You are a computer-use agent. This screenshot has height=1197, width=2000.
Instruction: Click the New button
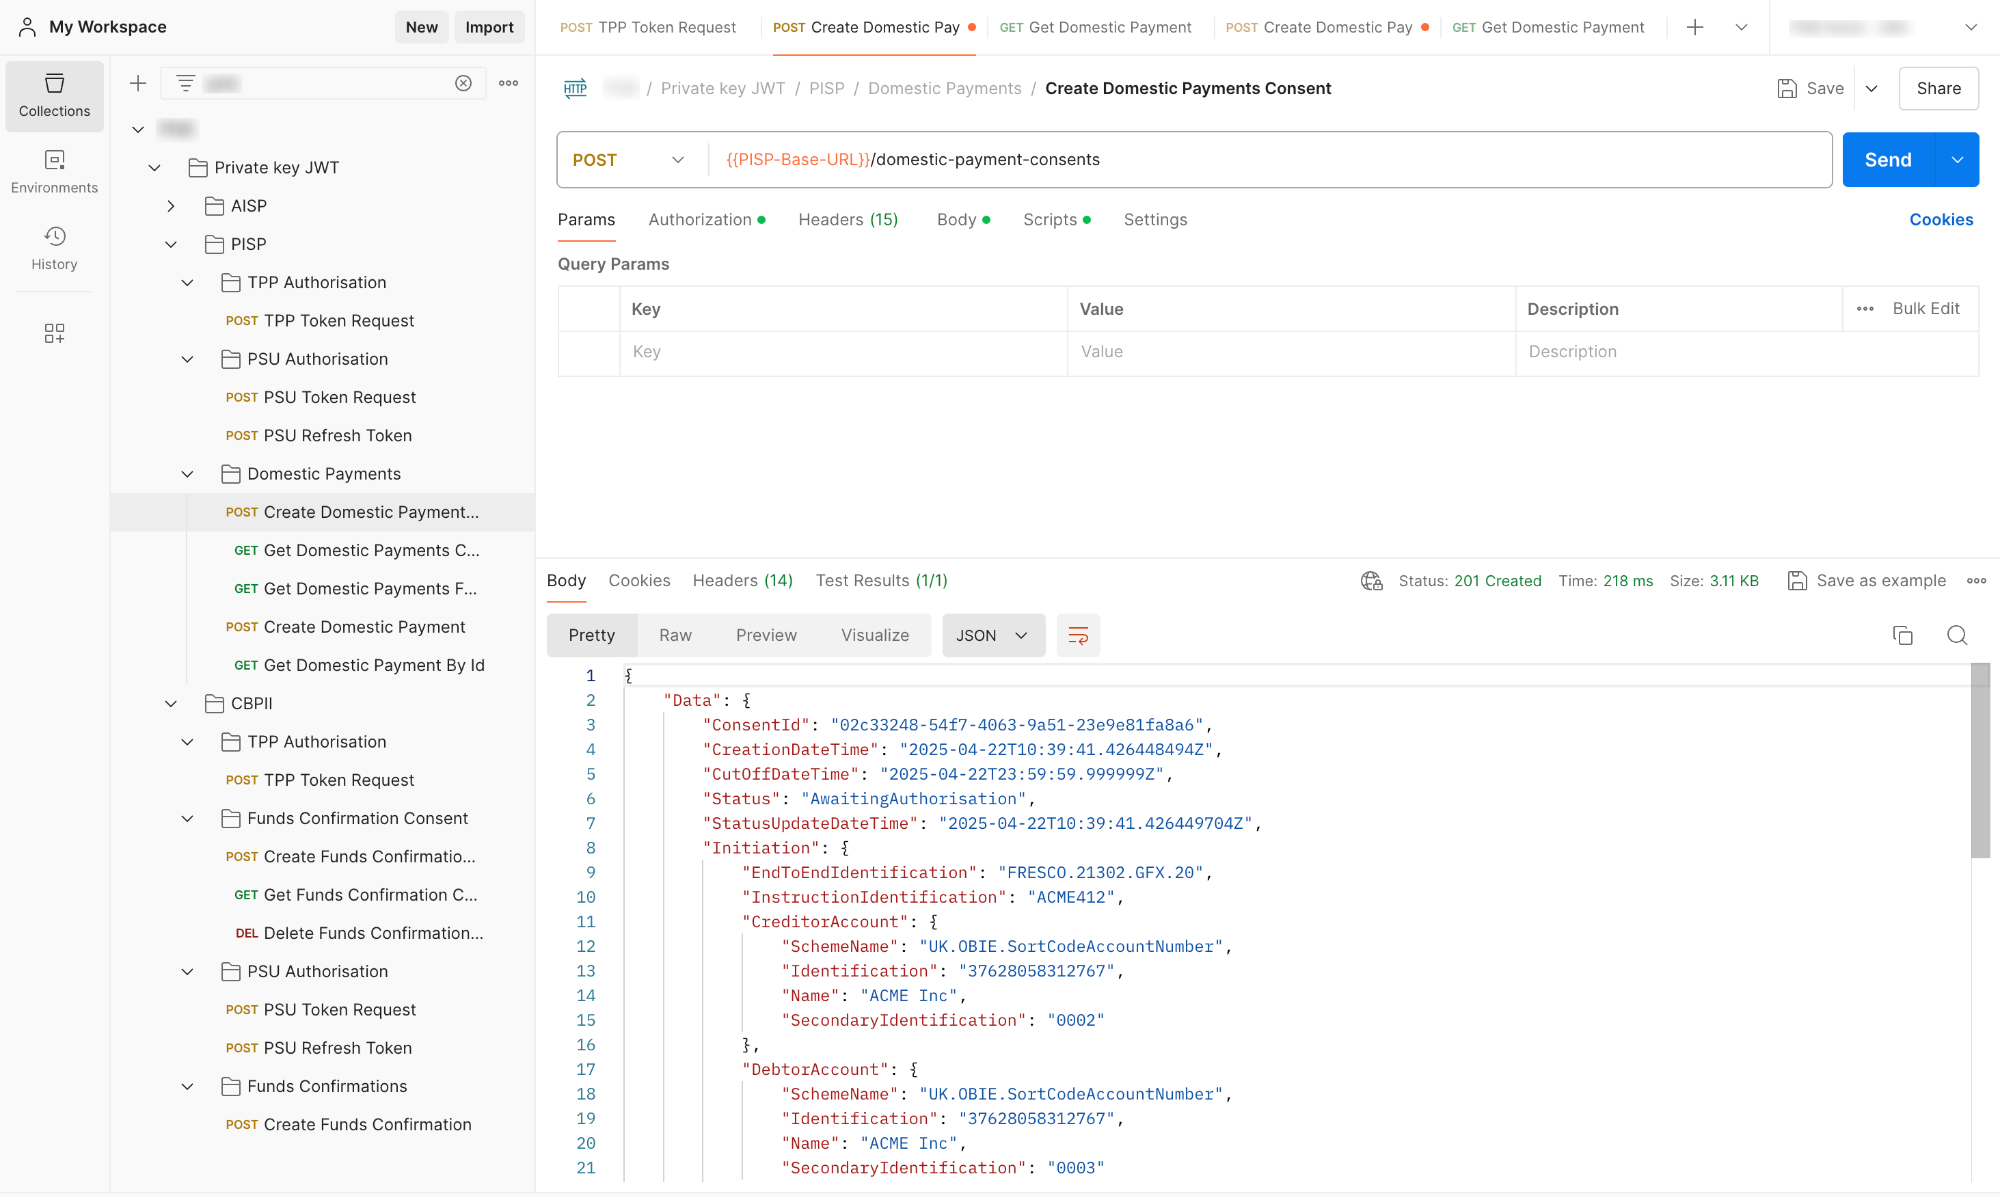click(421, 27)
